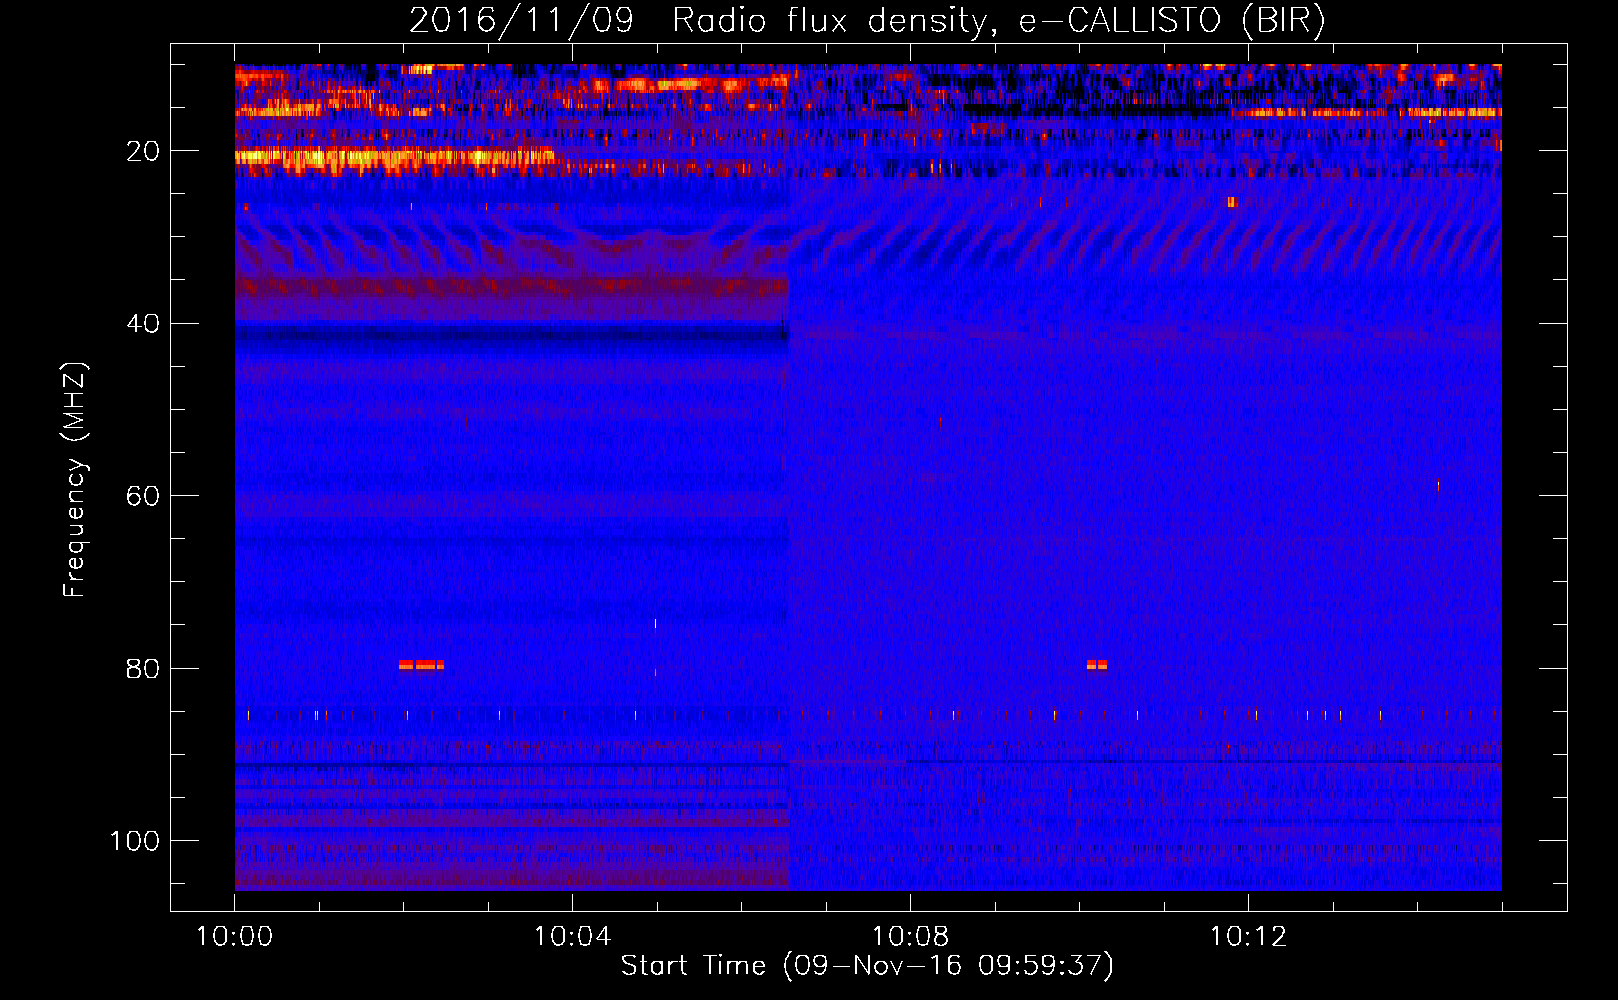The width and height of the screenshot is (1618, 1000).
Task: Click the red burst near 80 MHz after 10:10
Action: (1097, 665)
